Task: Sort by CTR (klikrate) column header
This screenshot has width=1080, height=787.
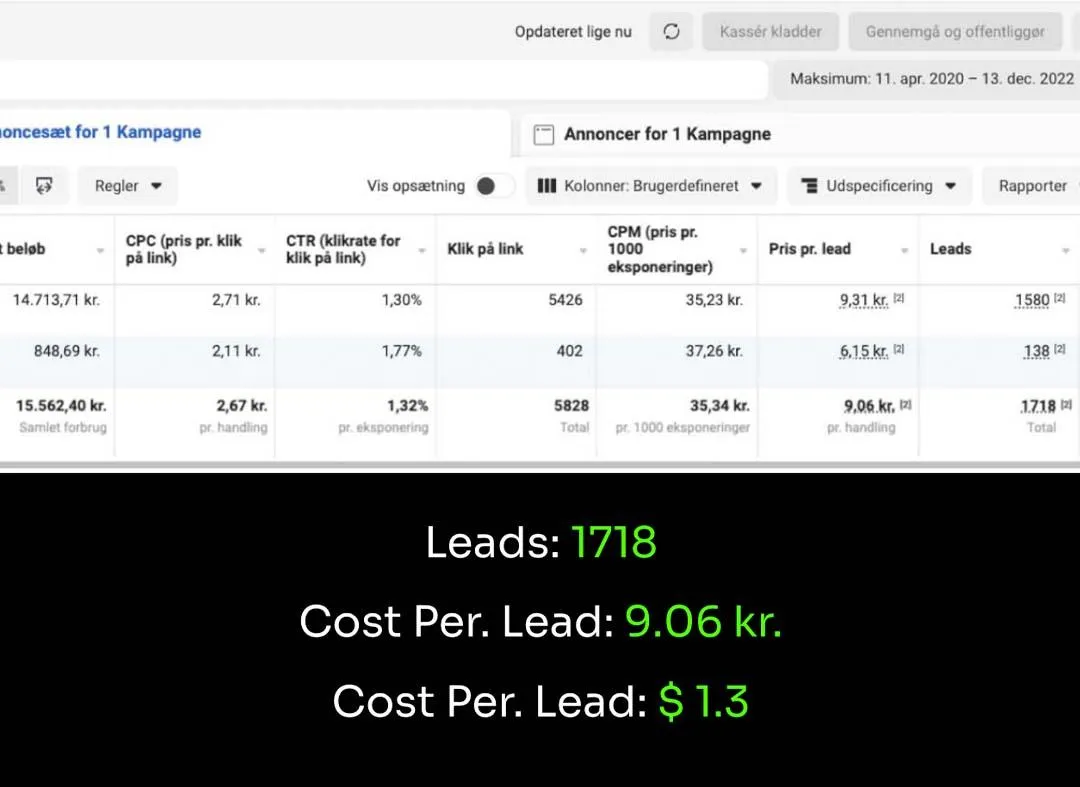Action: [355, 249]
